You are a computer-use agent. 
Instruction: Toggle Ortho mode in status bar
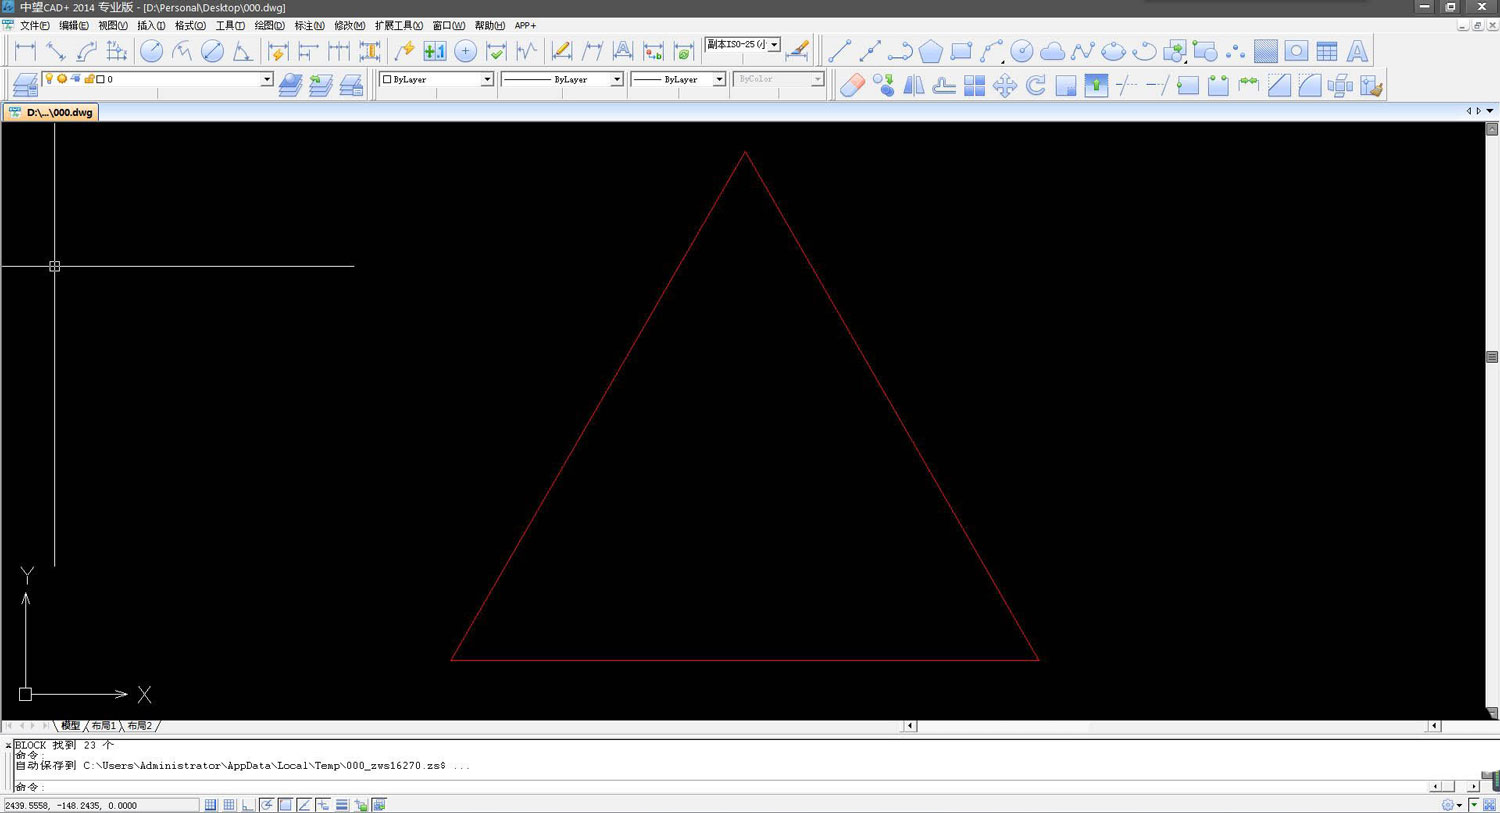point(248,805)
